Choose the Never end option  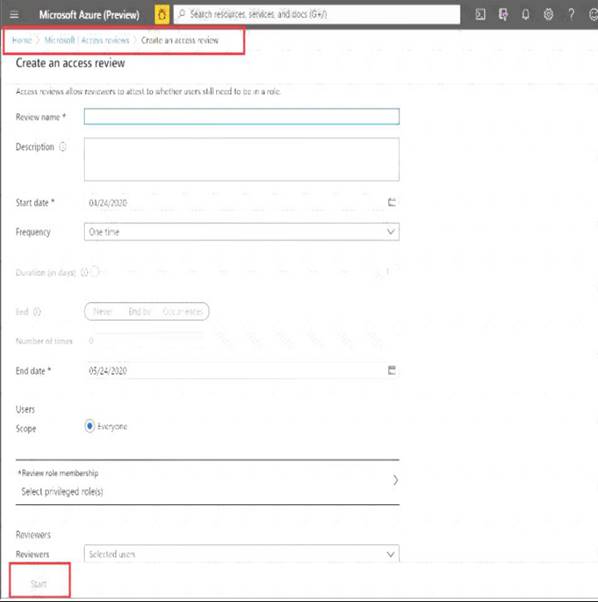tap(102, 311)
